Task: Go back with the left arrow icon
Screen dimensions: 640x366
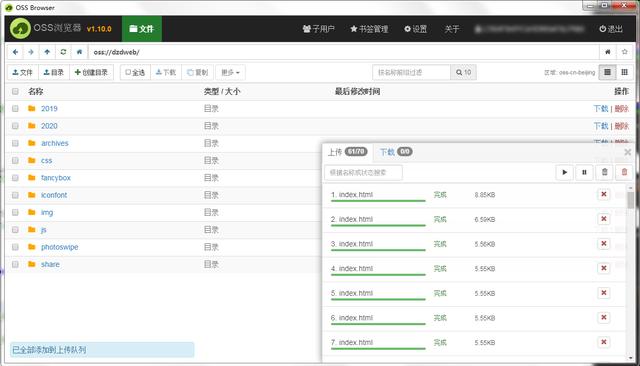Action: pyautogui.click(x=16, y=52)
